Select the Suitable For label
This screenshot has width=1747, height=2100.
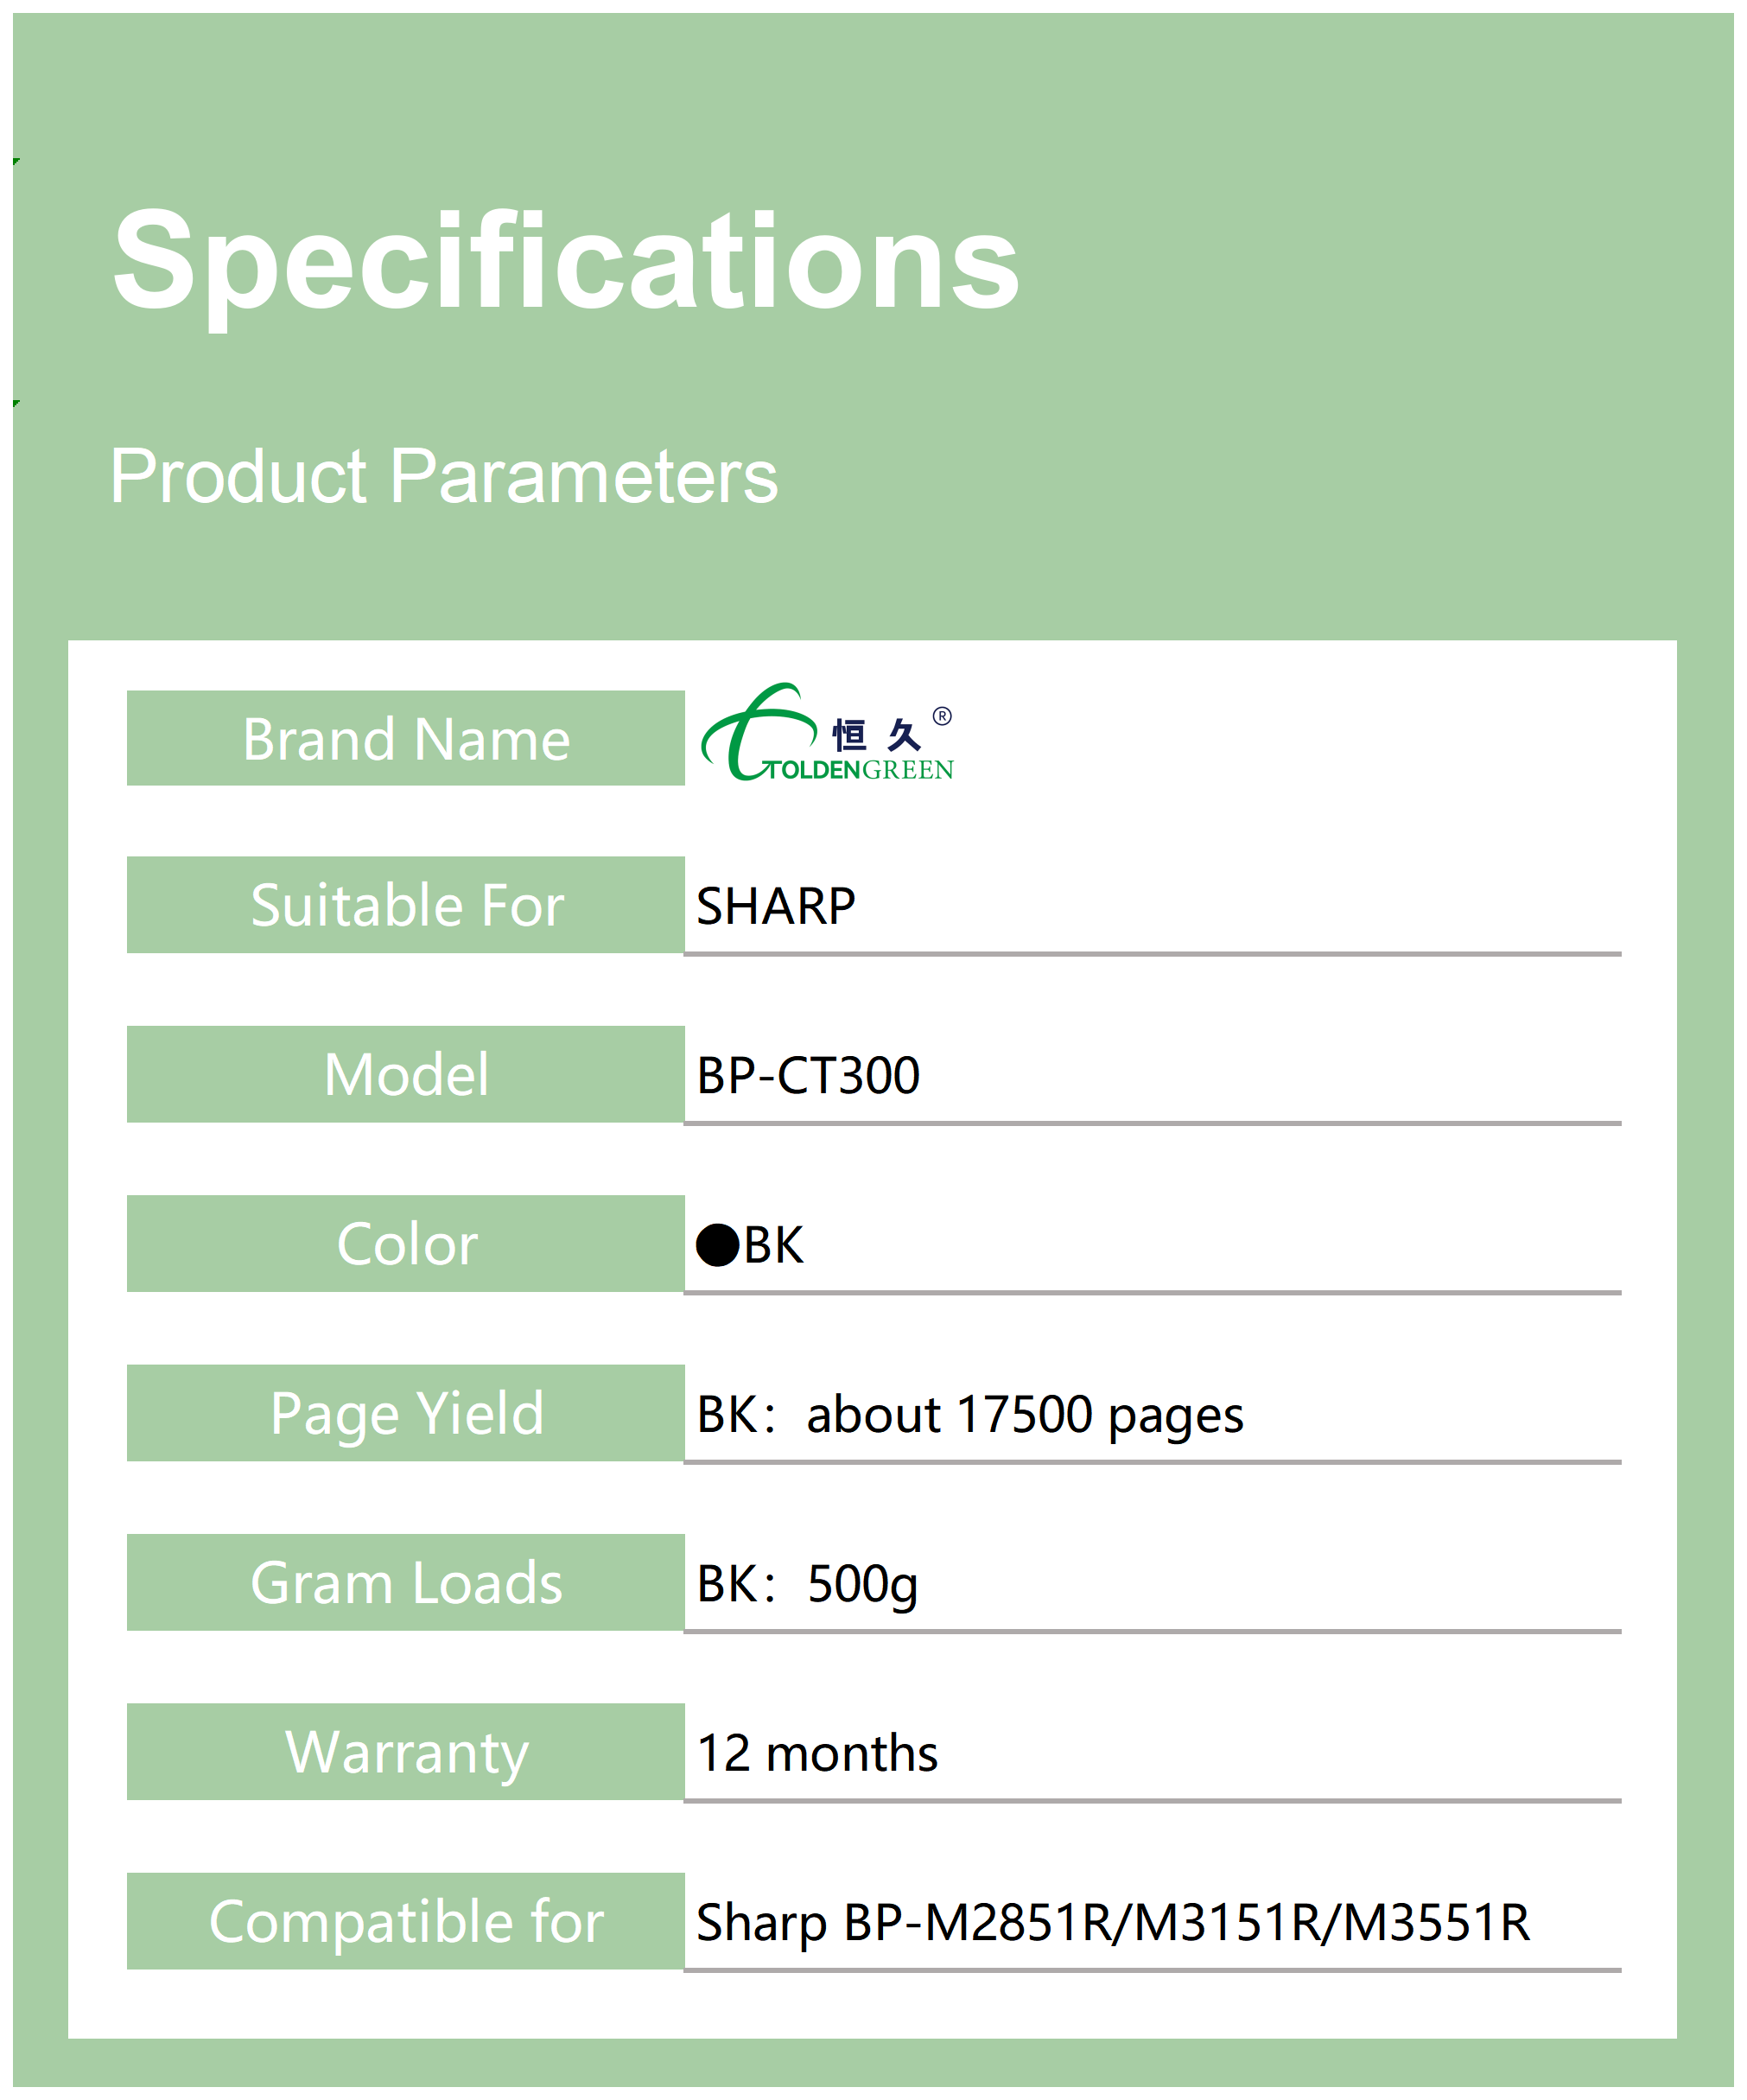point(406,905)
